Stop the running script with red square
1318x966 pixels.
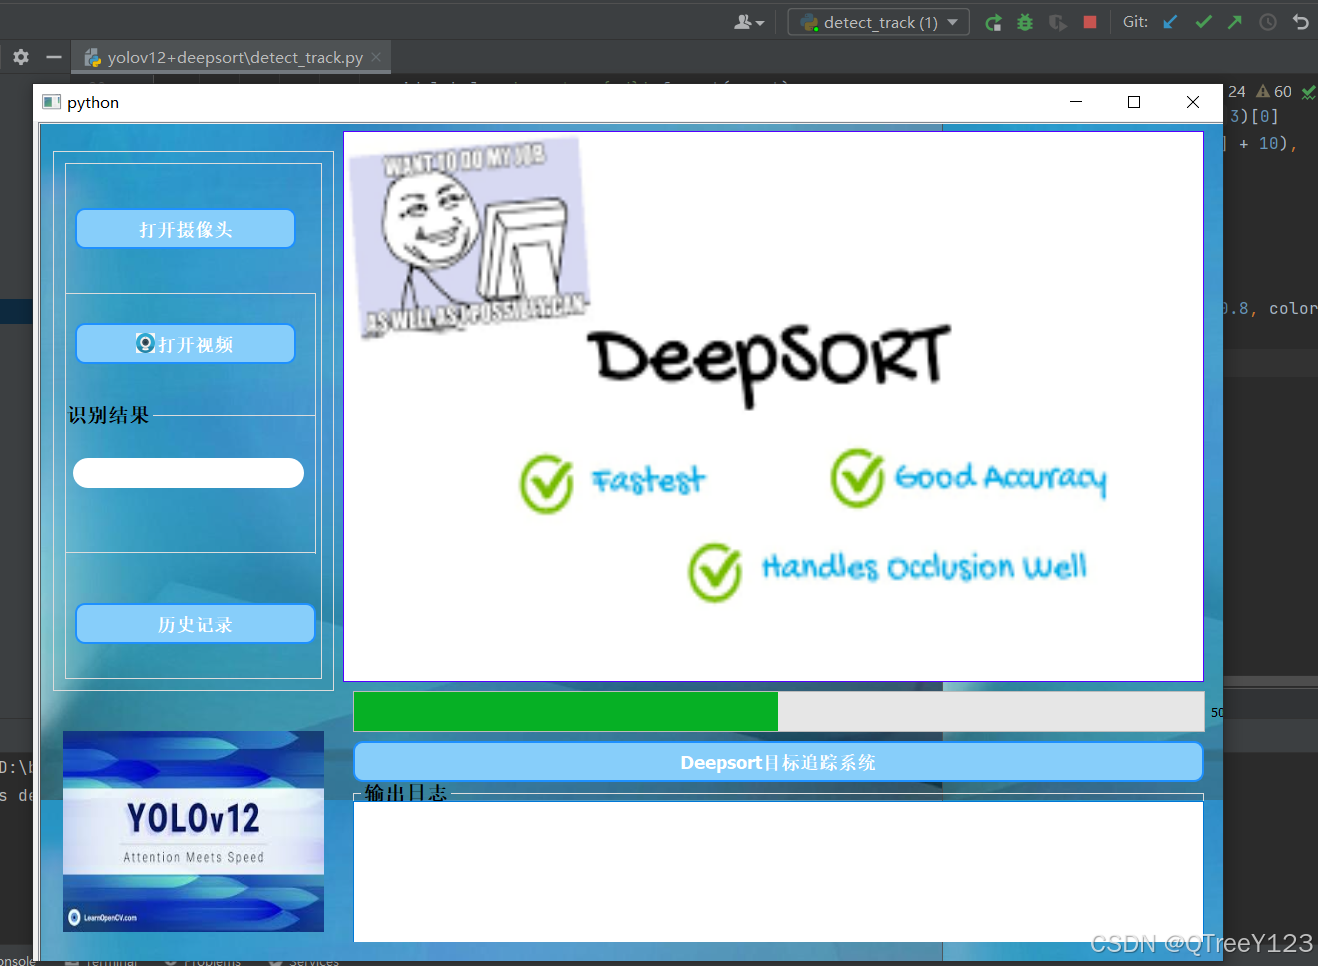(x=1090, y=22)
